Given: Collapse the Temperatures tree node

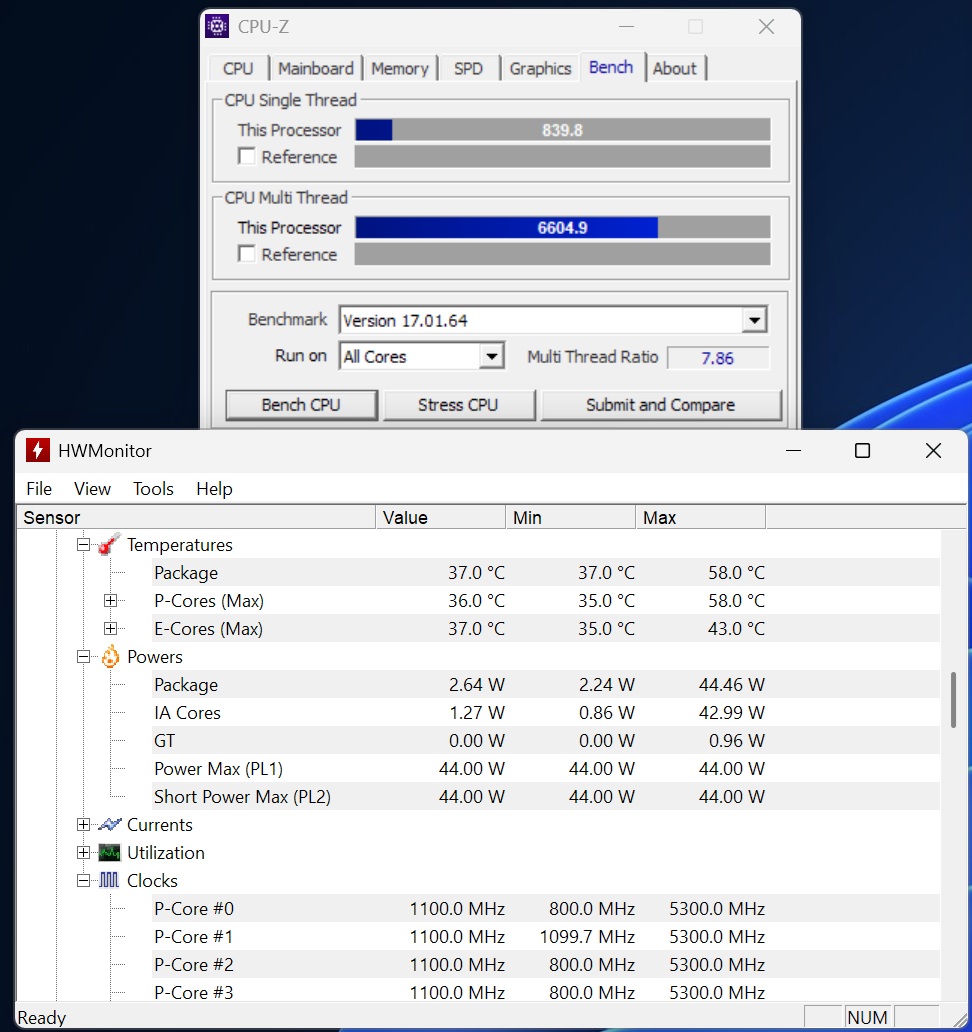Looking at the screenshot, I should pos(83,544).
